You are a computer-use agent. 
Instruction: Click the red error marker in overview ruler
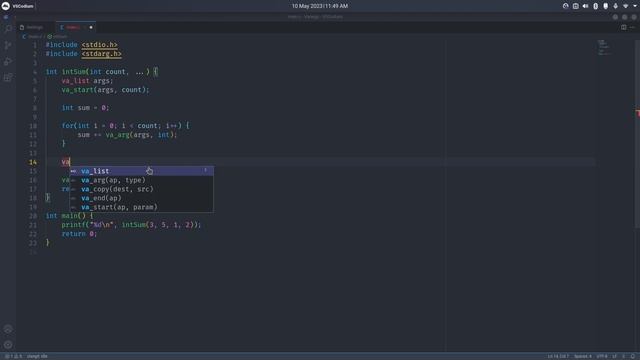[638, 113]
